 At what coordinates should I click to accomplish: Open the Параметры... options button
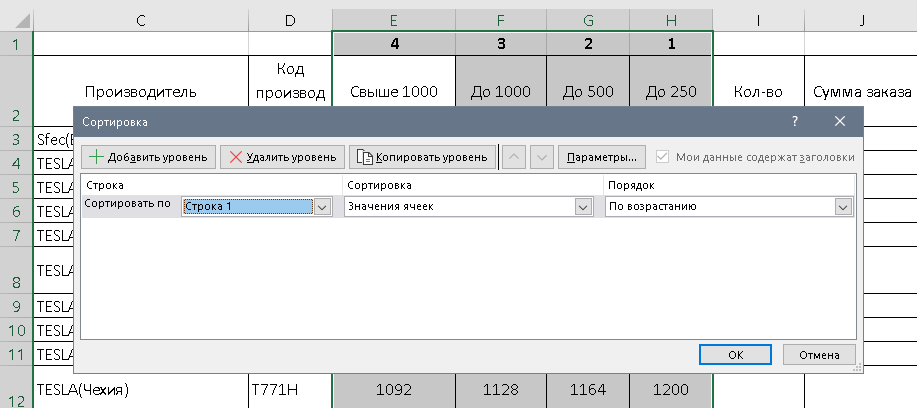pyautogui.click(x=601, y=157)
